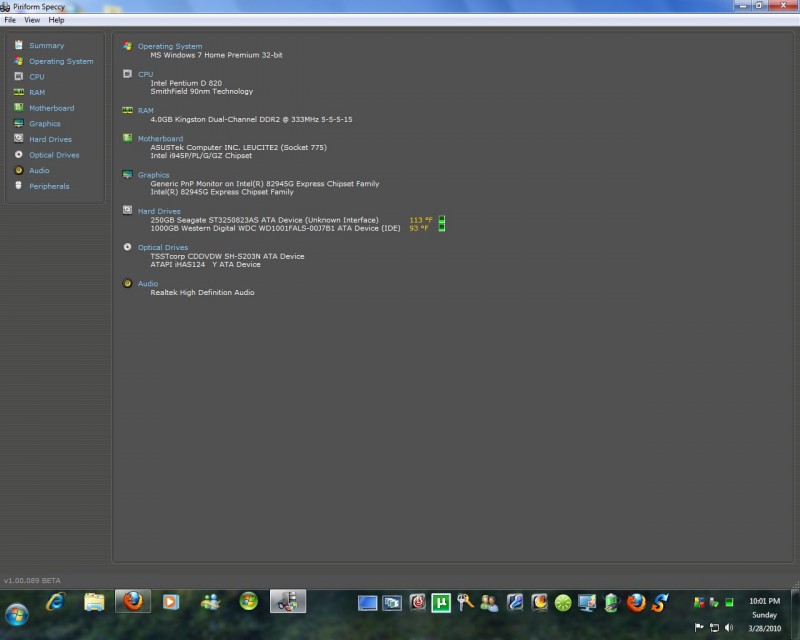Open the View menu

coord(32,20)
